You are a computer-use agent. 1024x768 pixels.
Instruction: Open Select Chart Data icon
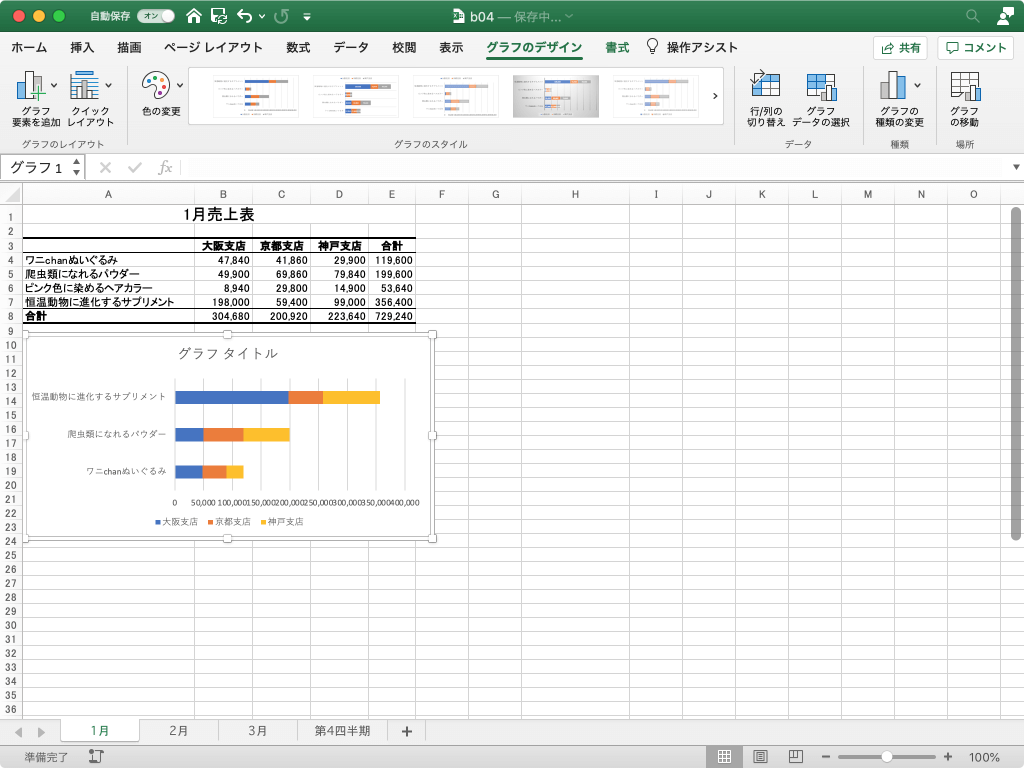[x=821, y=86]
